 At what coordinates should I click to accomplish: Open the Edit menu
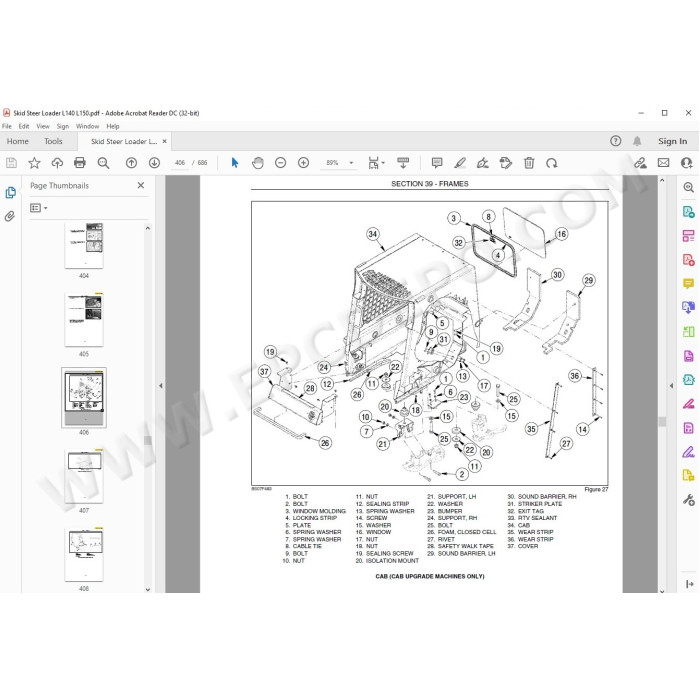coord(24,126)
